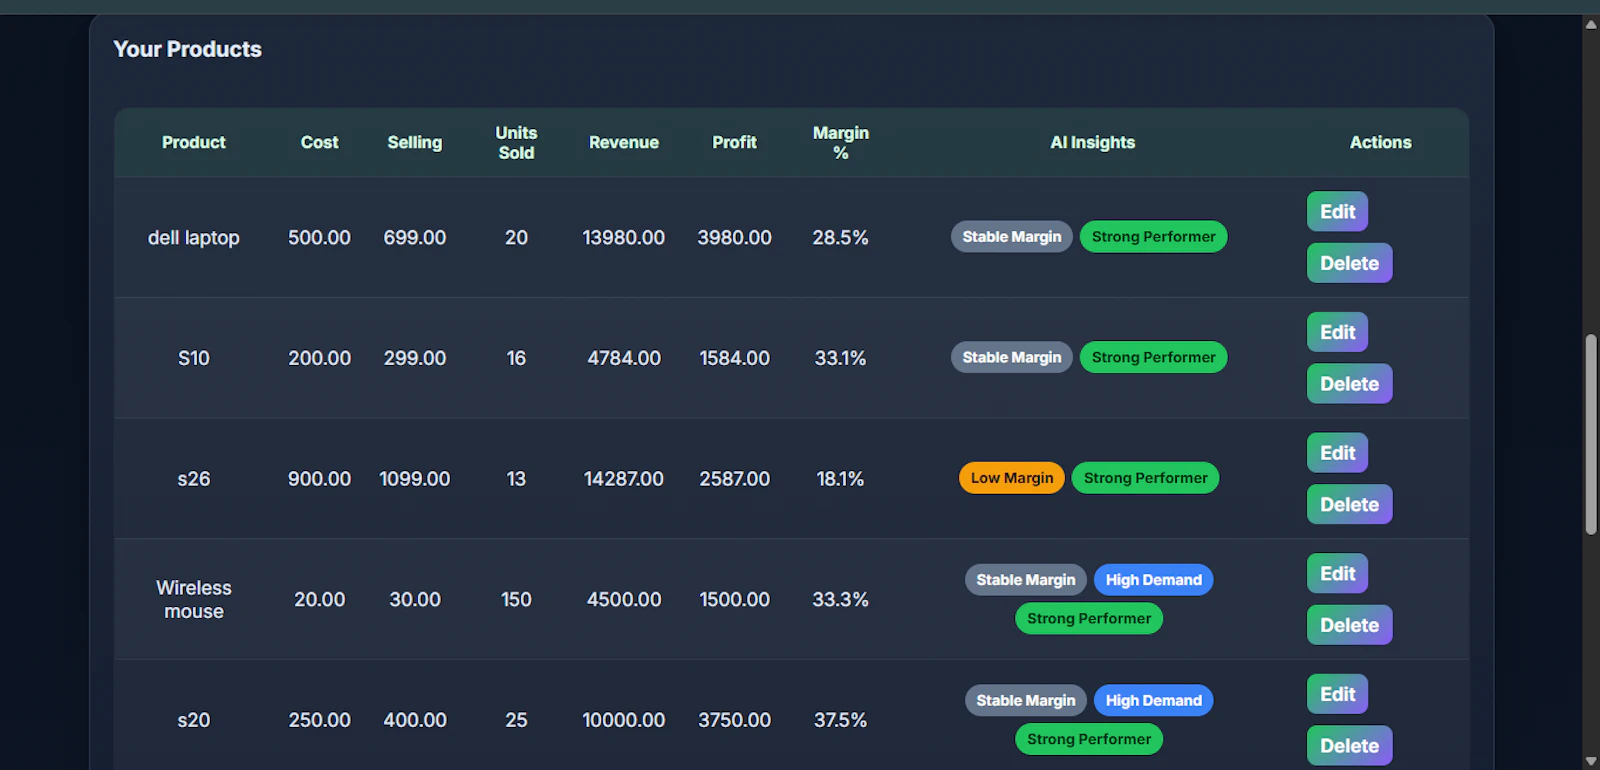Click the 33.1% margin value
Screen dimensions: 1600x770
(x=841, y=358)
